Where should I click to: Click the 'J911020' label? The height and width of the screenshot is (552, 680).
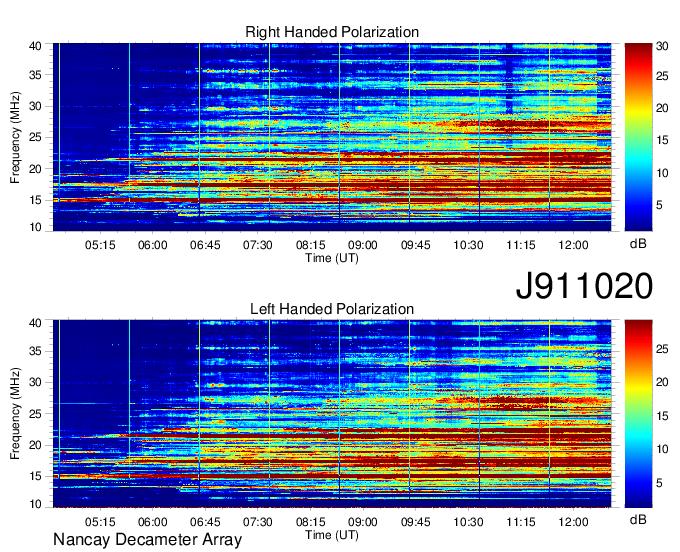coord(584,286)
